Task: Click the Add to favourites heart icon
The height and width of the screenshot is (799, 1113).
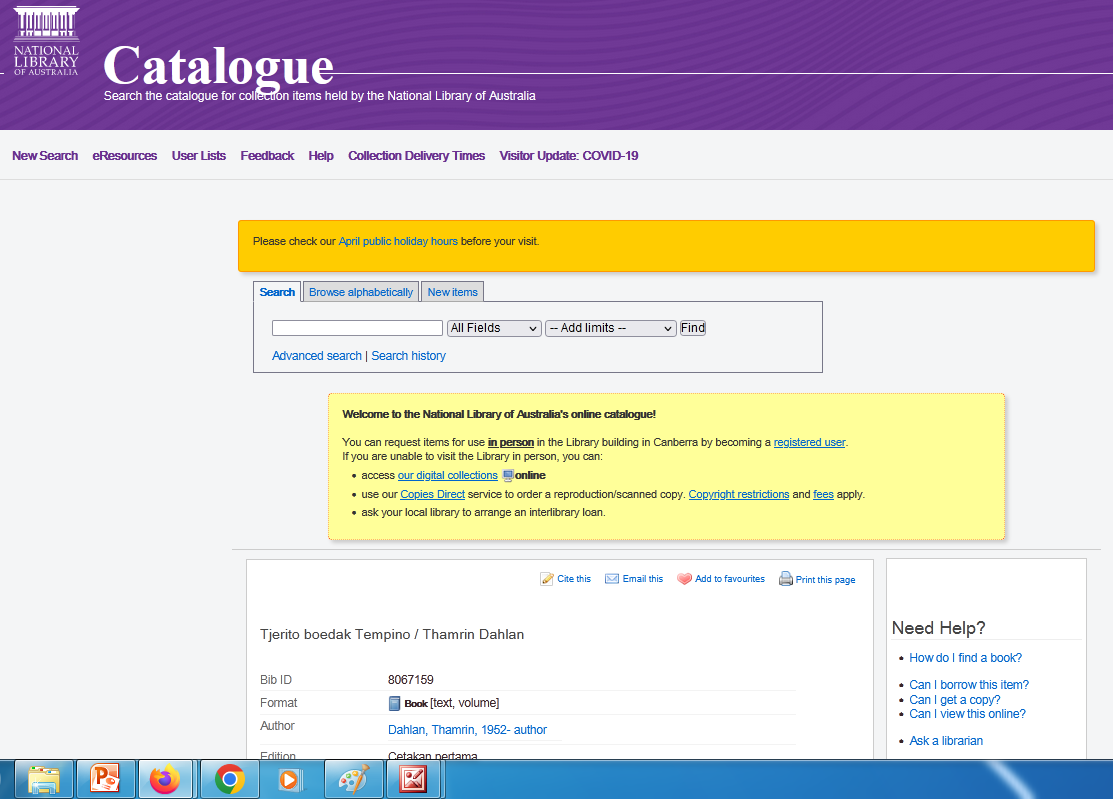Action: (x=684, y=579)
